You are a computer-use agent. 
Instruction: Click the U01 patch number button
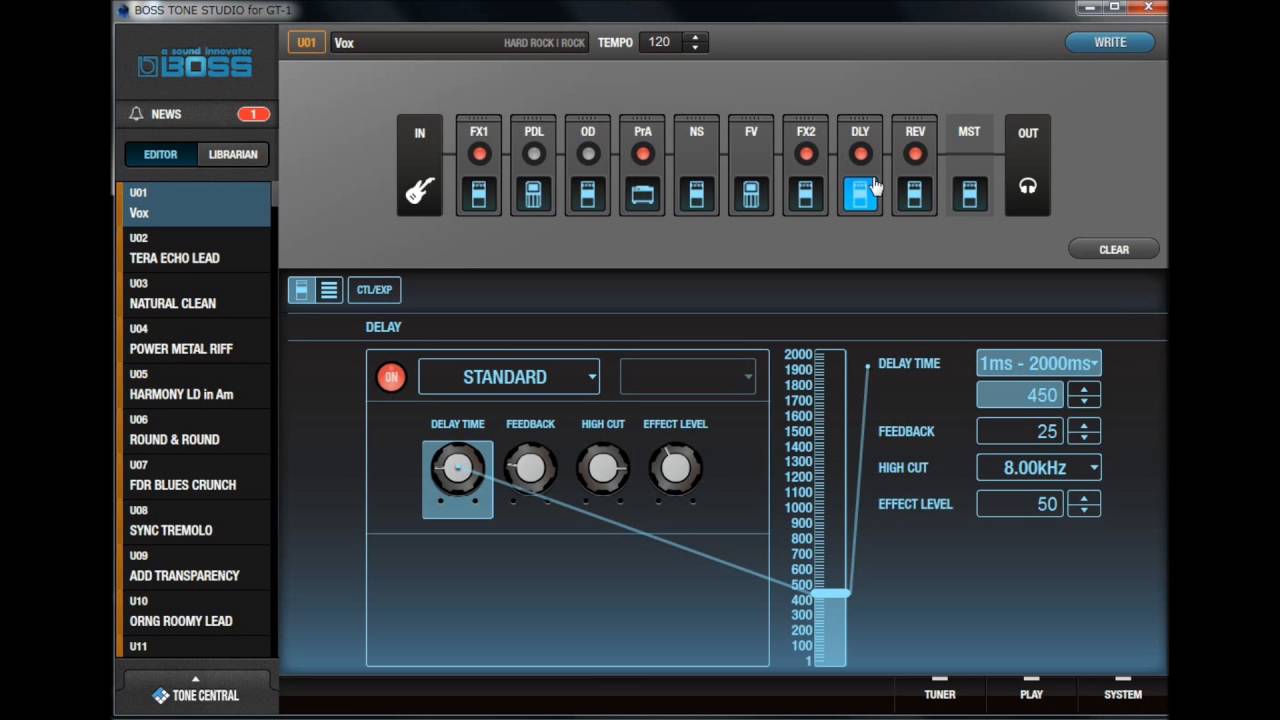click(x=306, y=42)
